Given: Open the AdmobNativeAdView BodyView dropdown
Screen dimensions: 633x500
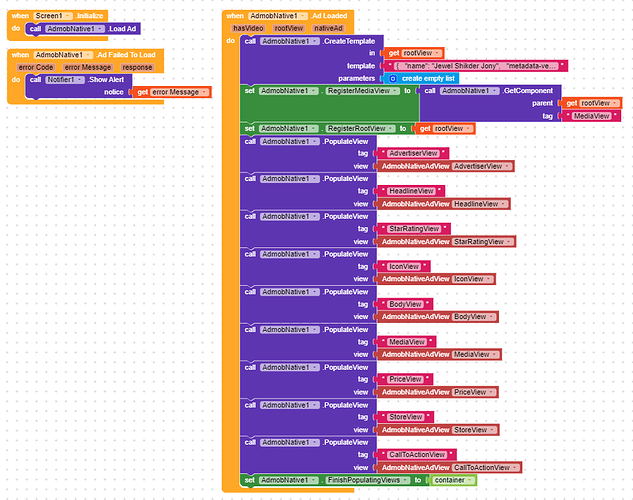Looking at the screenshot, I should pyautogui.click(x=474, y=317).
